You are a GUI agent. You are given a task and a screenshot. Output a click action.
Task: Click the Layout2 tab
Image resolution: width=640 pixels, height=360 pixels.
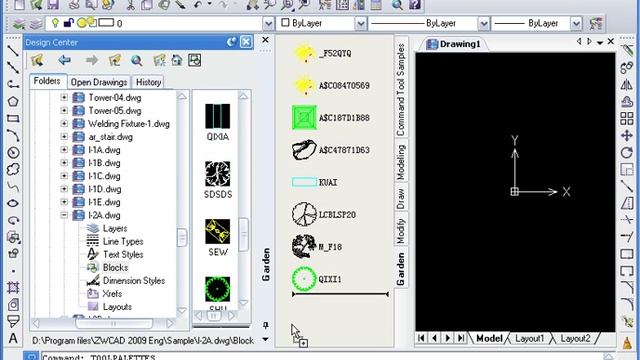tap(575, 338)
